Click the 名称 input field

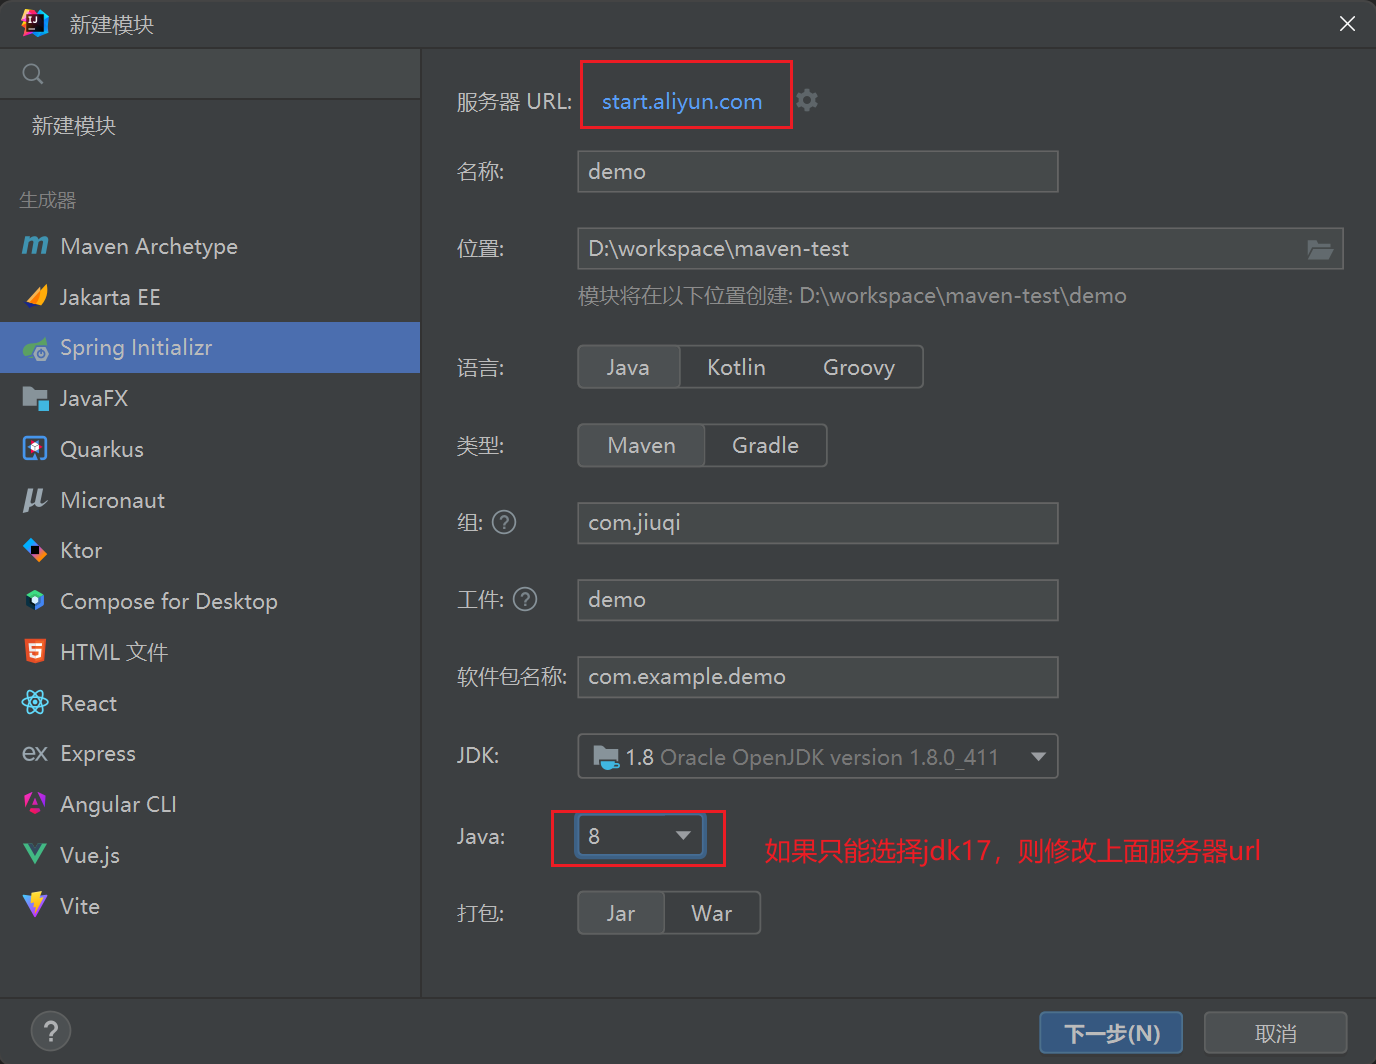point(818,171)
